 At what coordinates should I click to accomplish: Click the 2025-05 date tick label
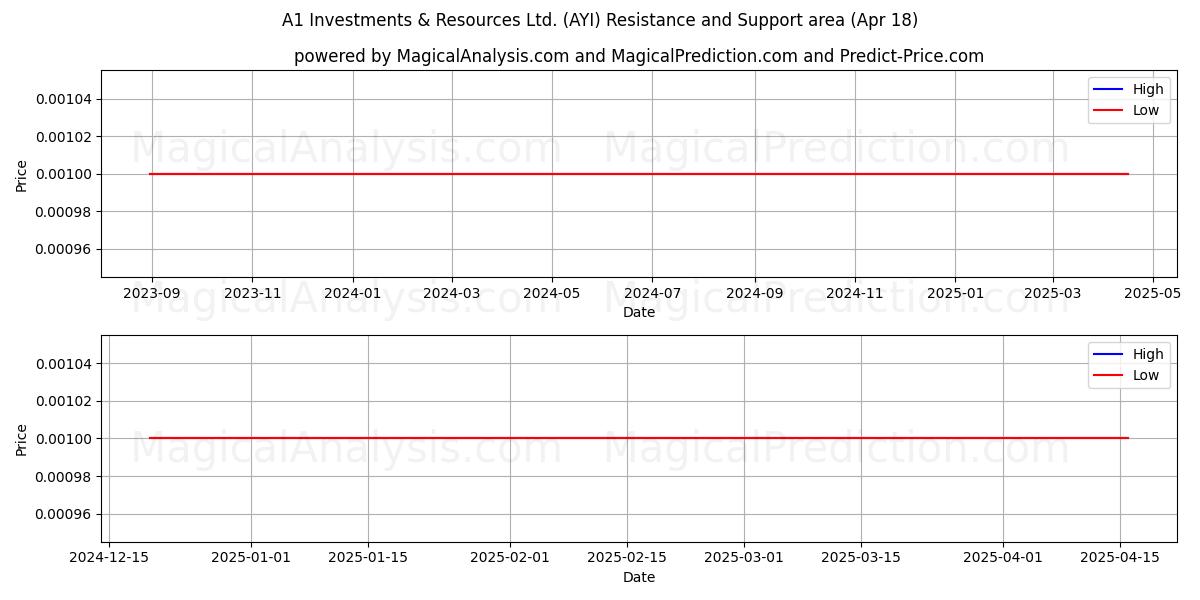click(1153, 293)
